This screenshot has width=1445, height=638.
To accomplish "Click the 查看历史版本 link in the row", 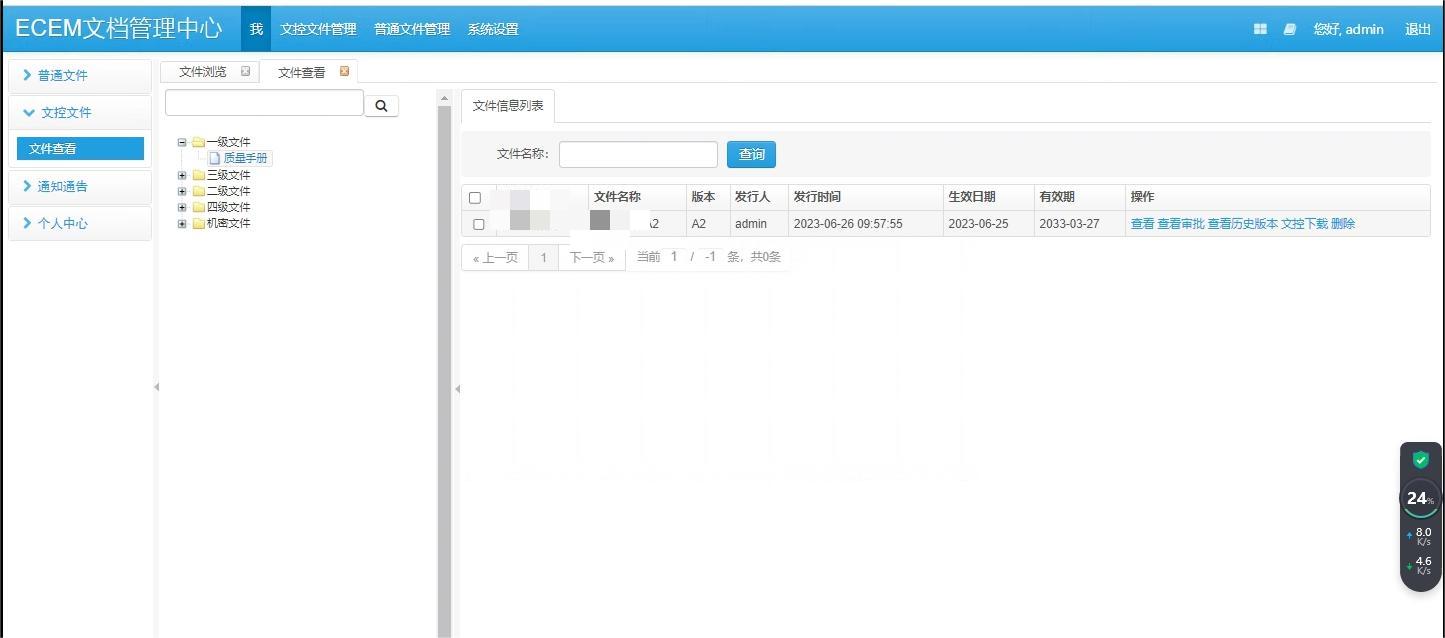I will coord(1242,224).
